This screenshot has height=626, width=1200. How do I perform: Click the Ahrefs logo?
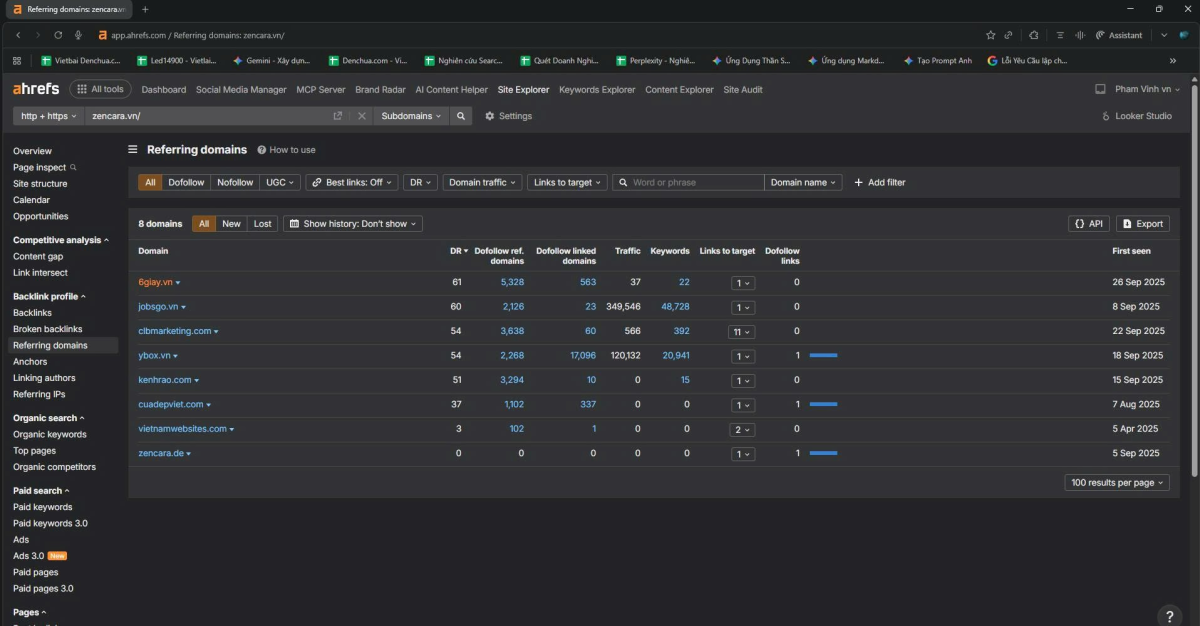tap(36, 89)
